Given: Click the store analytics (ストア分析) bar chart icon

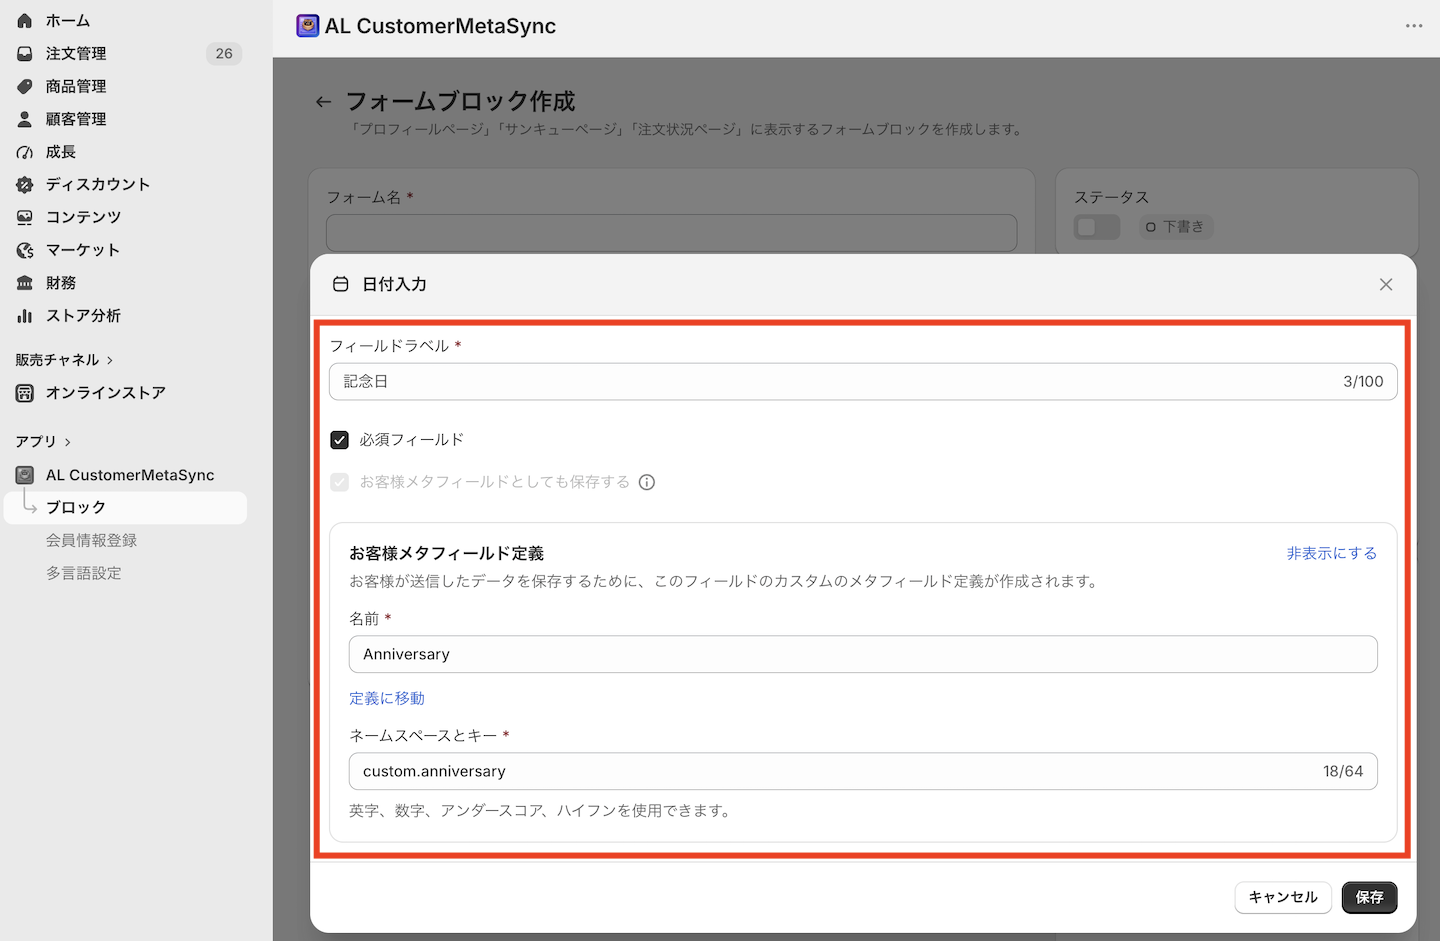Looking at the screenshot, I should [x=25, y=315].
